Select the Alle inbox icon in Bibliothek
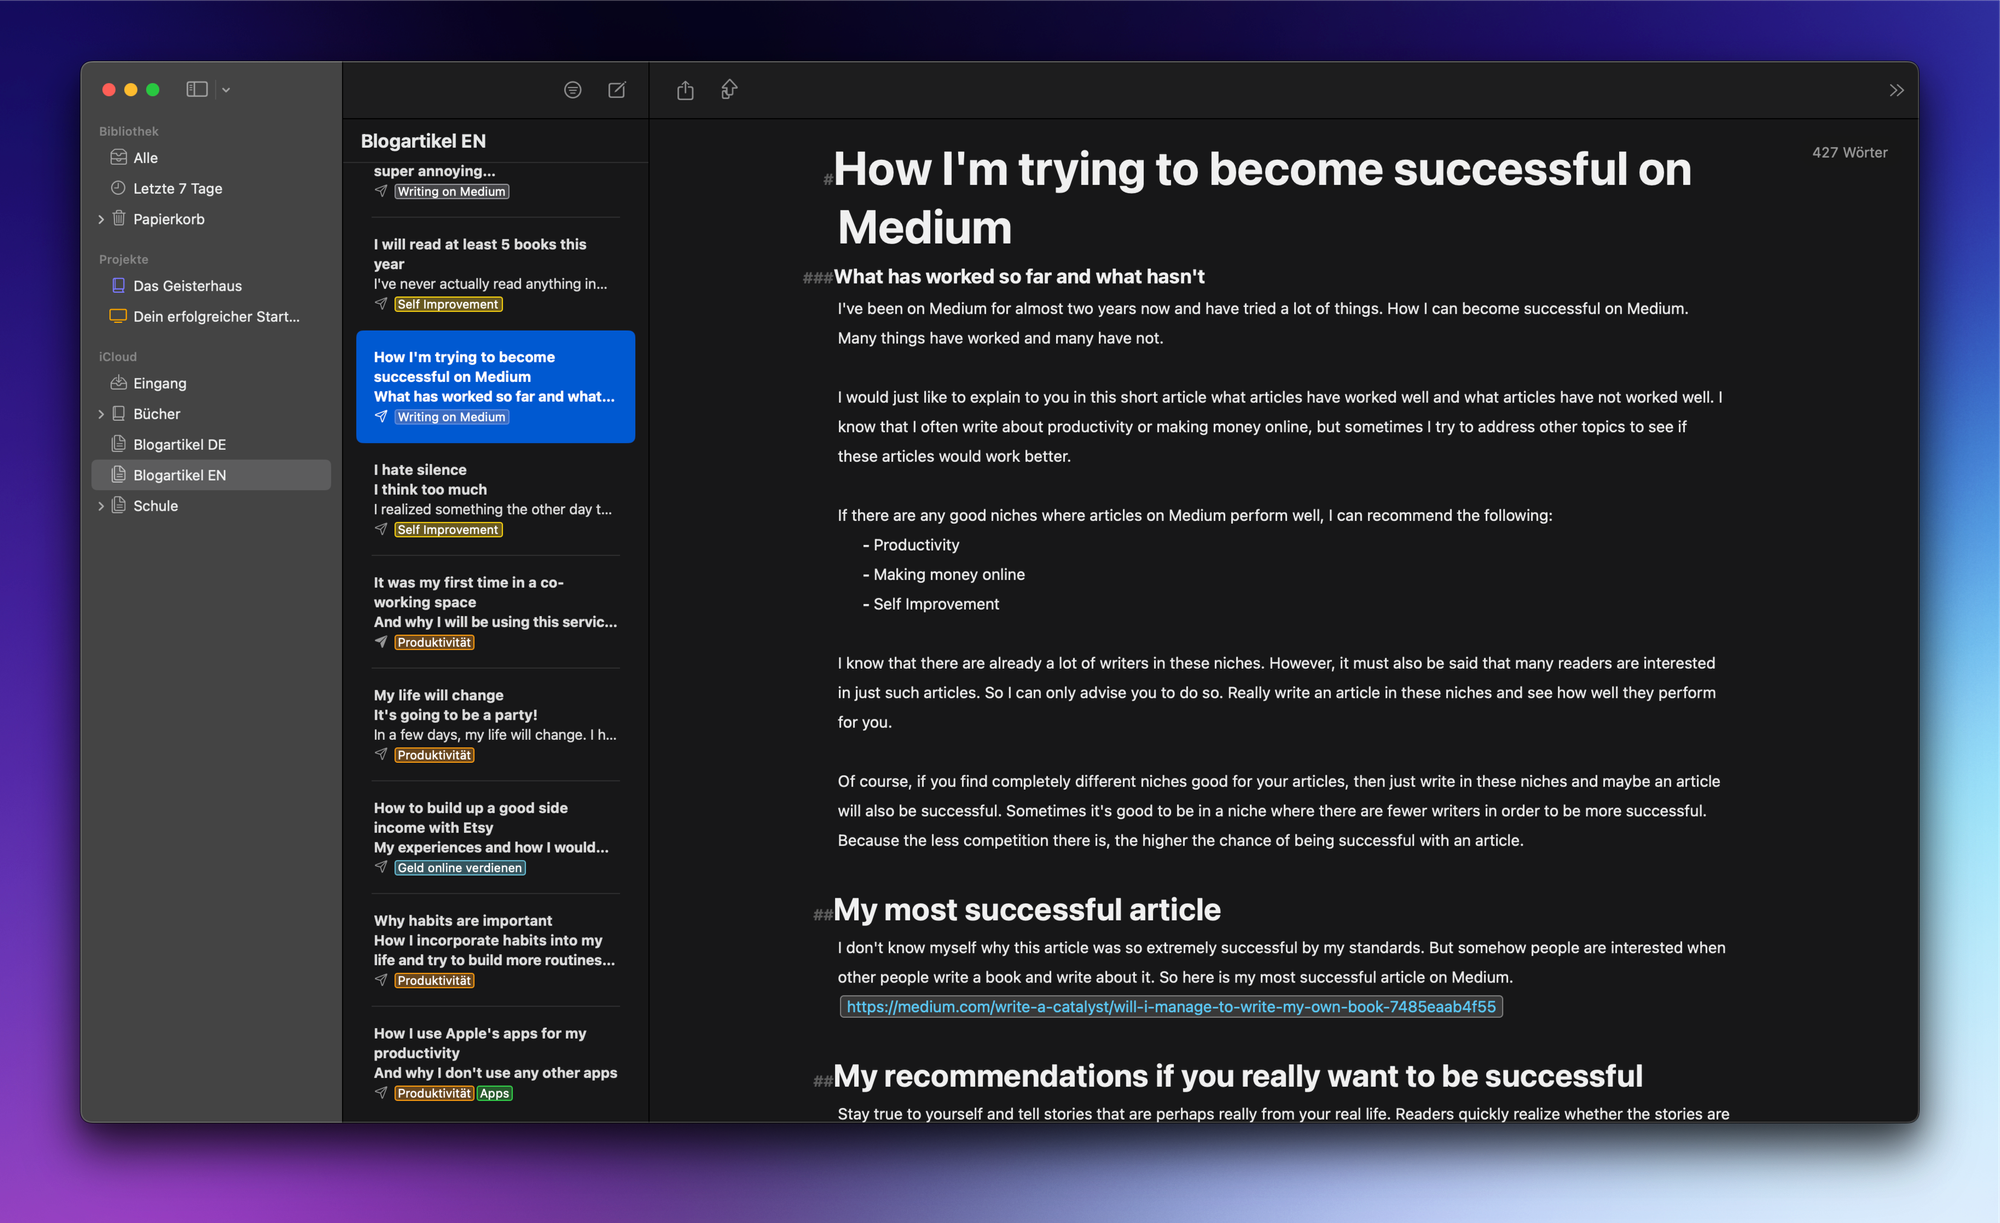The height and width of the screenshot is (1223, 2000). 118,157
